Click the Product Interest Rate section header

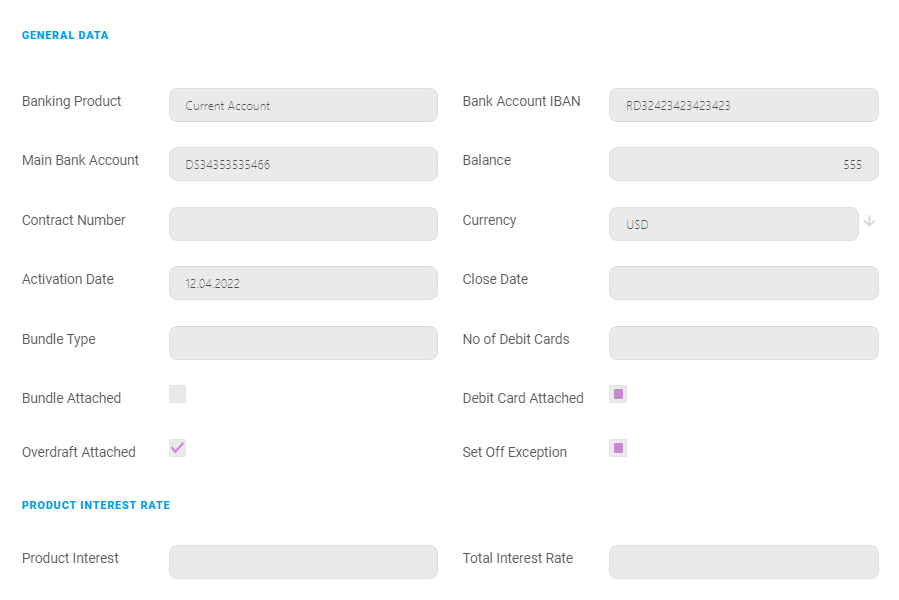click(x=96, y=506)
